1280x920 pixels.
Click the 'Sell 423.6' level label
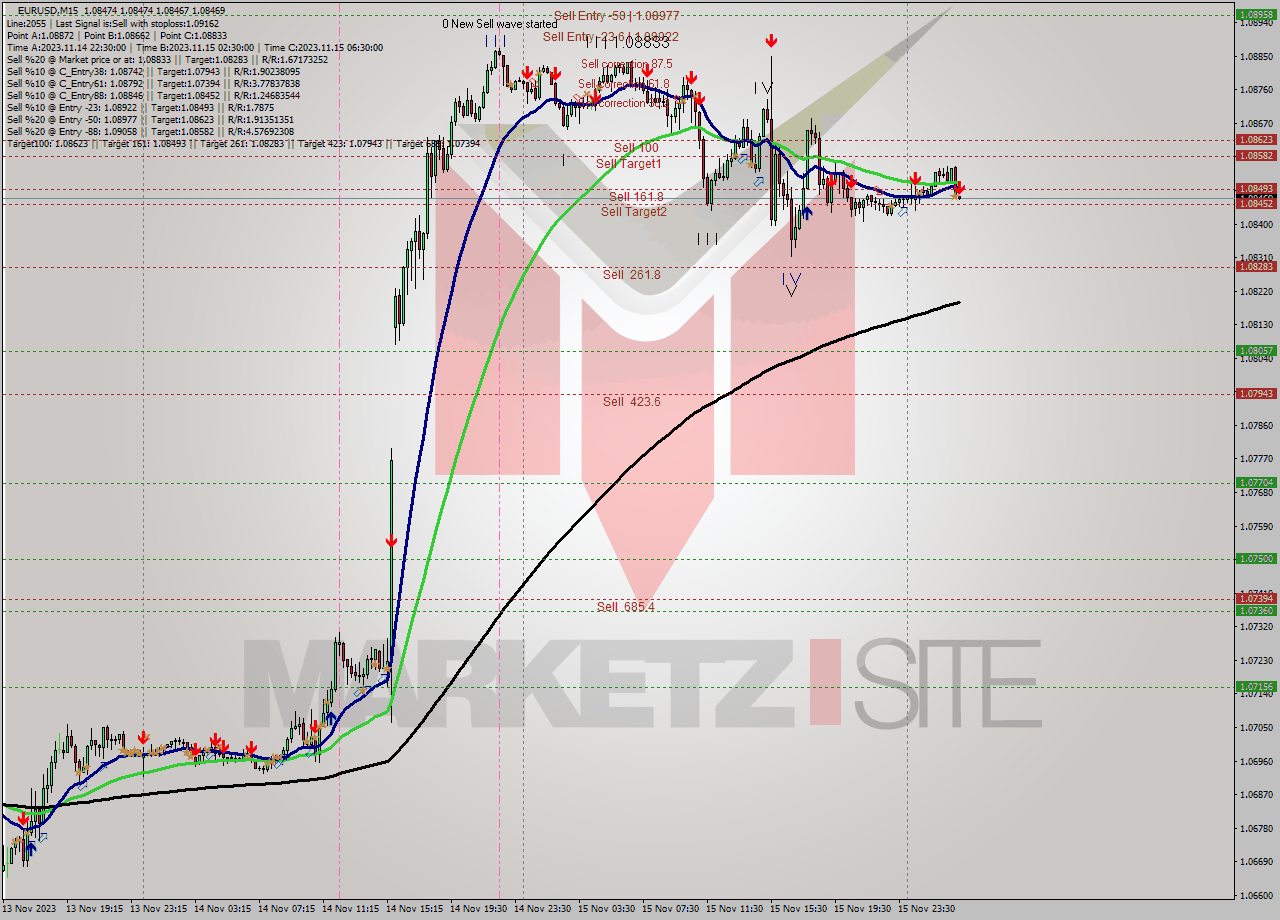pyautogui.click(x=631, y=401)
